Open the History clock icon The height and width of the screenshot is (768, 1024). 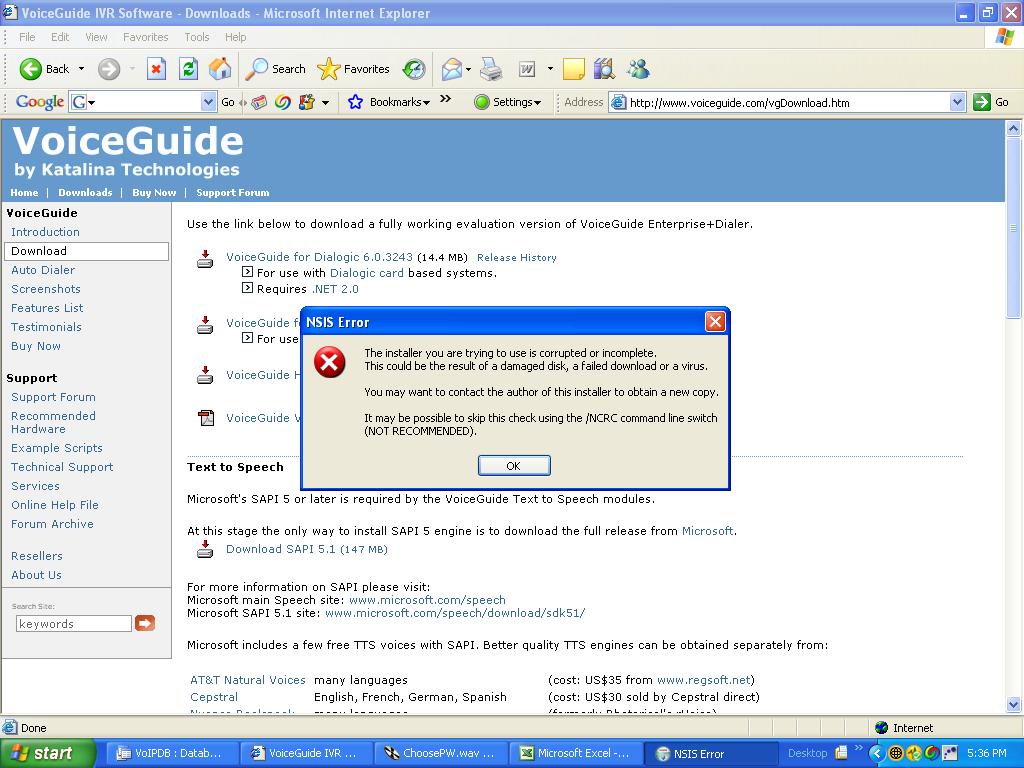[x=414, y=69]
